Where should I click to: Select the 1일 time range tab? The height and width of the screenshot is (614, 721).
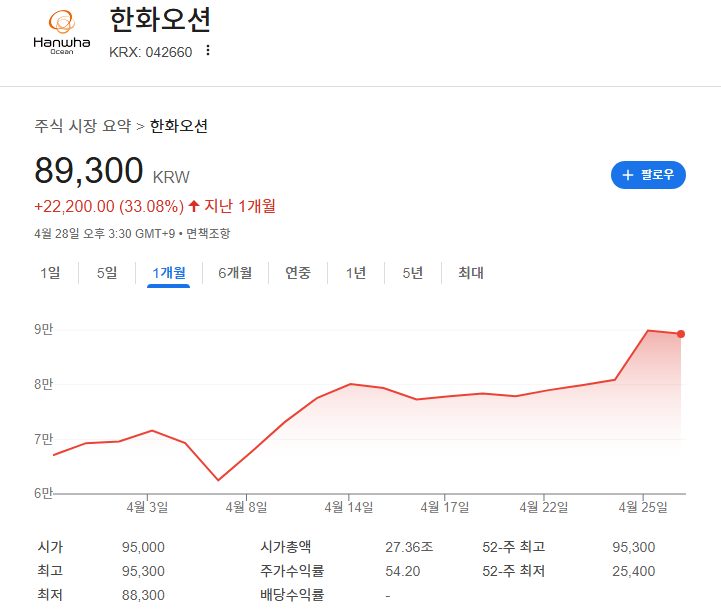click(50, 273)
